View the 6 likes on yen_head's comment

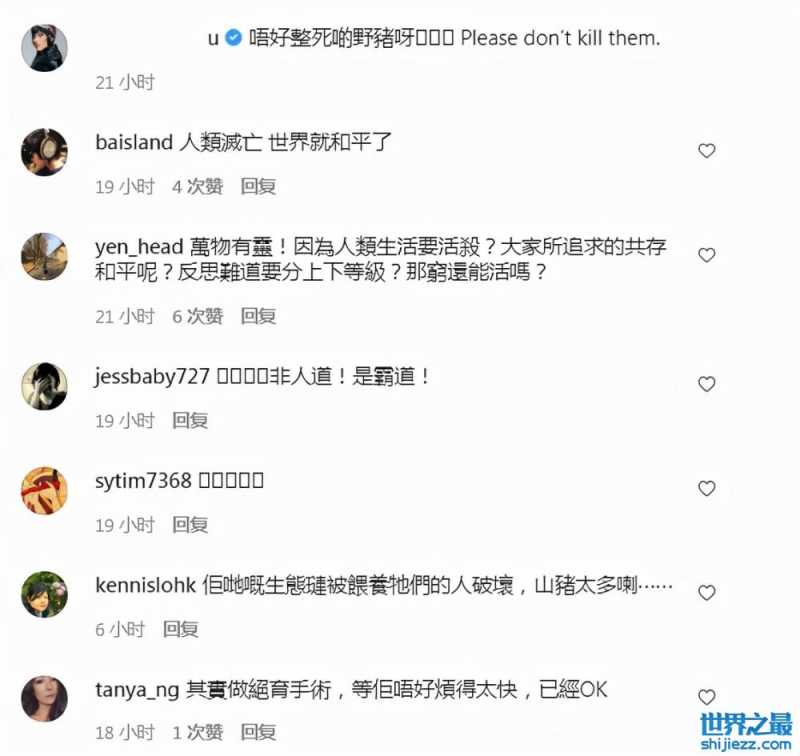pyautogui.click(x=197, y=316)
